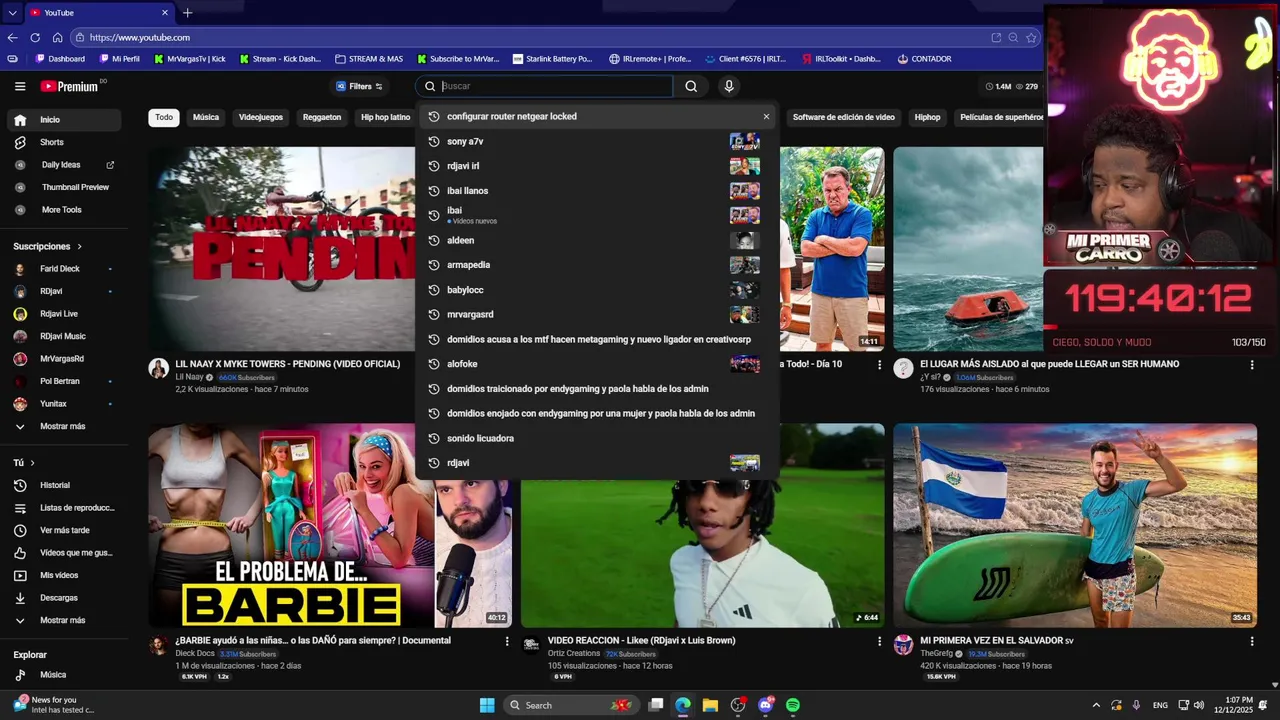
Task: Expand 'Mostrar más' under subscriptions
Action: pyautogui.click(x=64, y=426)
